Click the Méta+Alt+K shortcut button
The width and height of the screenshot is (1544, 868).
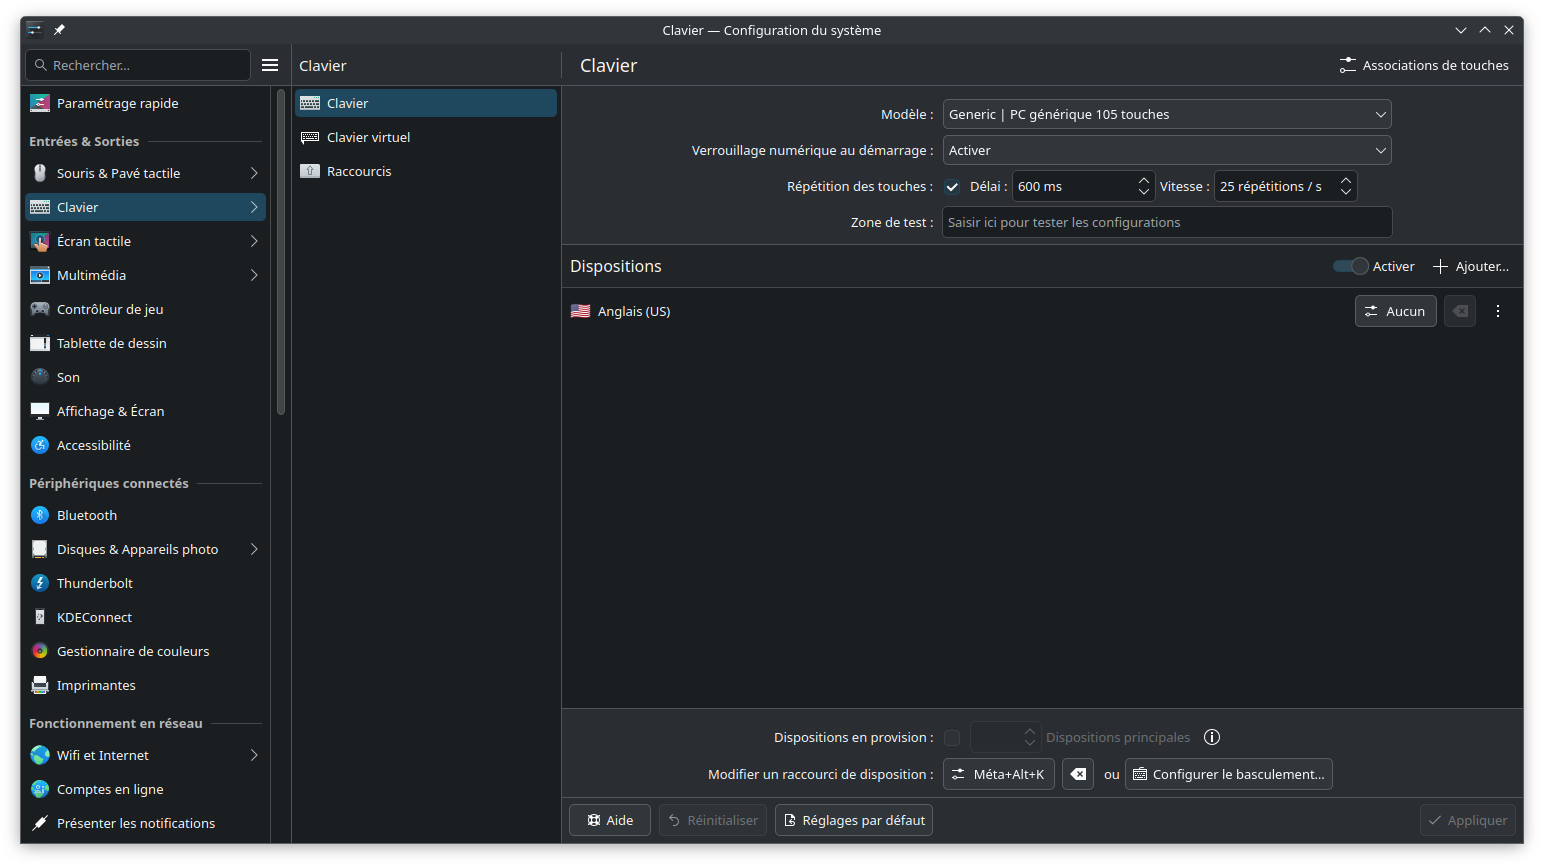click(x=999, y=774)
